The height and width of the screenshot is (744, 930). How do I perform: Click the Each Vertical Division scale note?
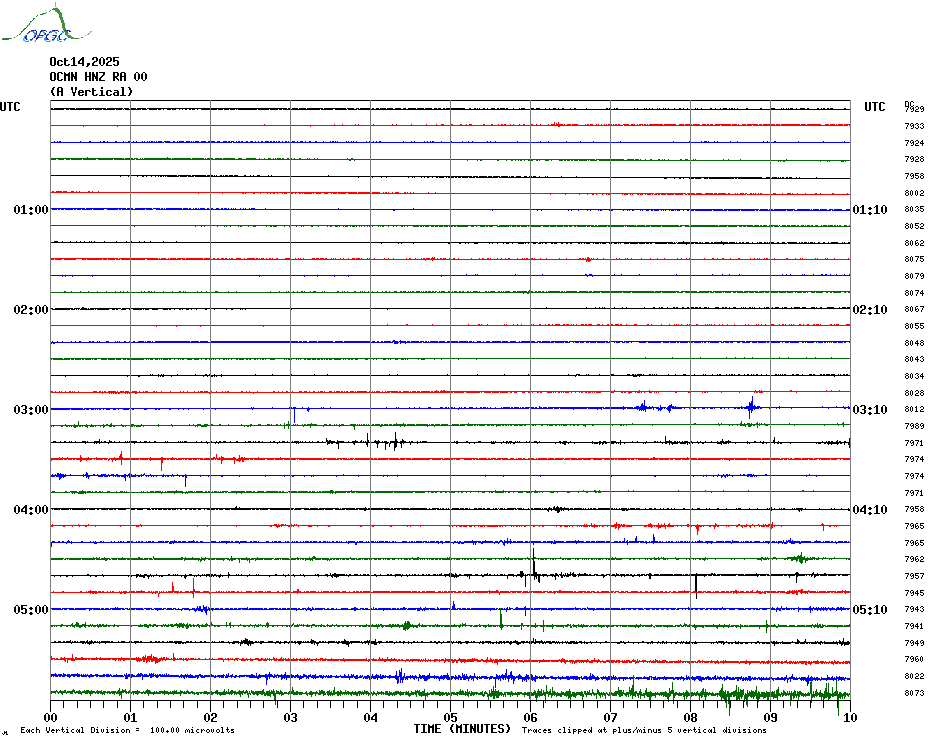click(x=127, y=730)
